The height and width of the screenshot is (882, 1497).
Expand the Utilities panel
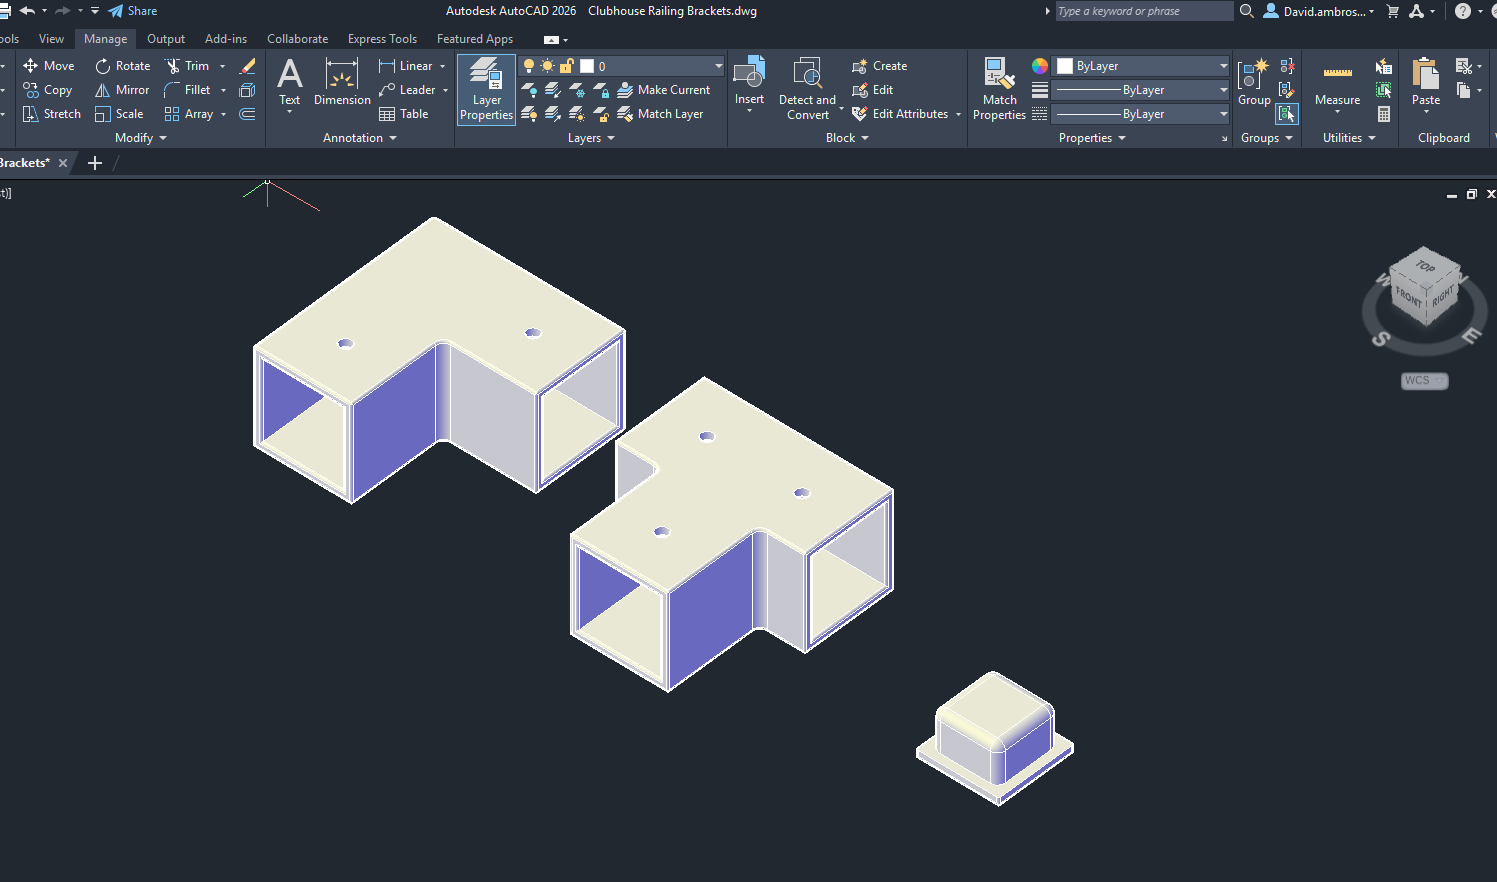pyautogui.click(x=1349, y=138)
